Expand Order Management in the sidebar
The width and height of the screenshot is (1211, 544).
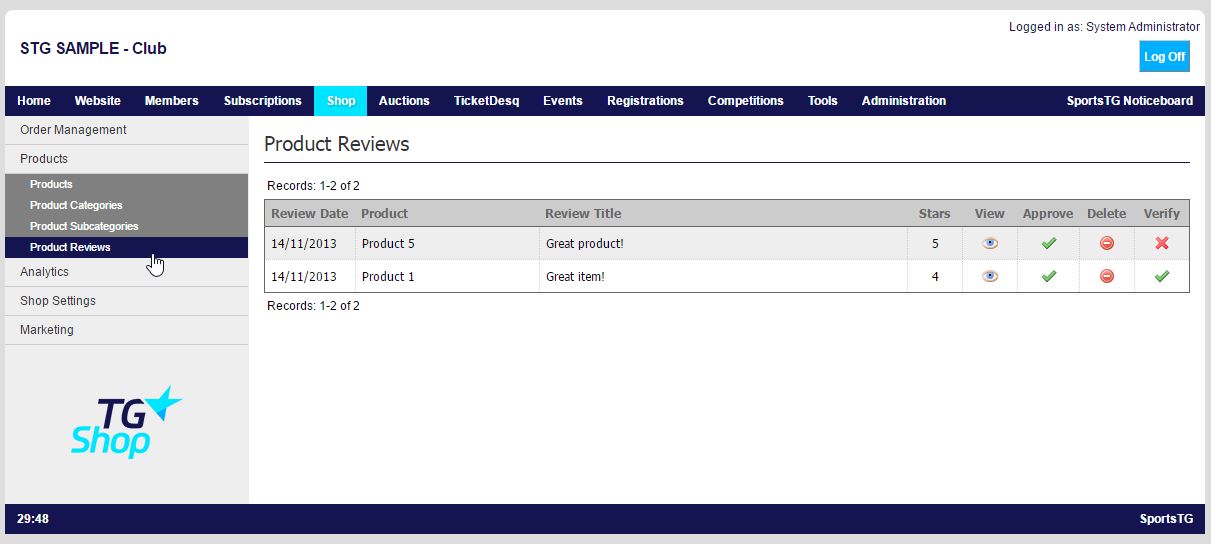pyautogui.click(x=127, y=130)
